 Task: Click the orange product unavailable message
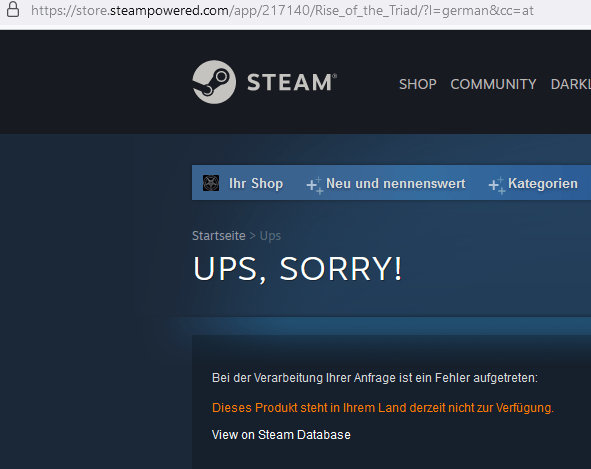pyautogui.click(x=383, y=408)
